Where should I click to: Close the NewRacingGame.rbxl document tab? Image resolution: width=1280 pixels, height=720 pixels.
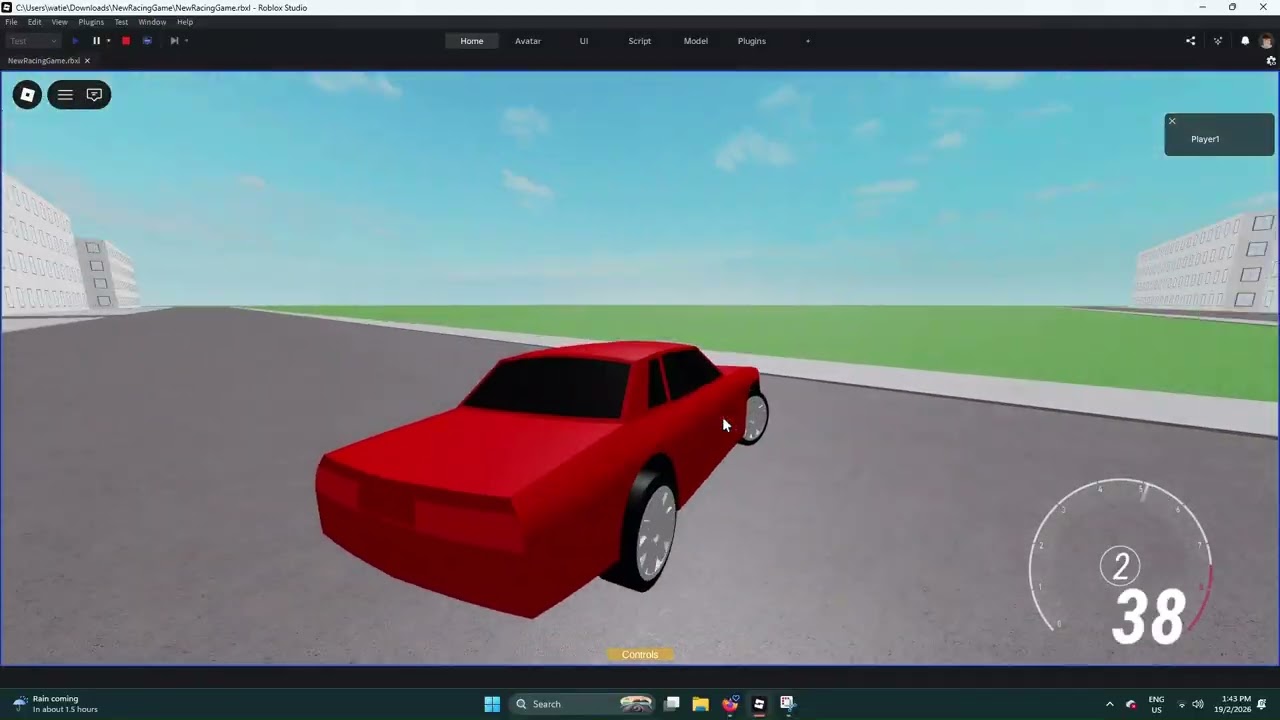(87, 61)
